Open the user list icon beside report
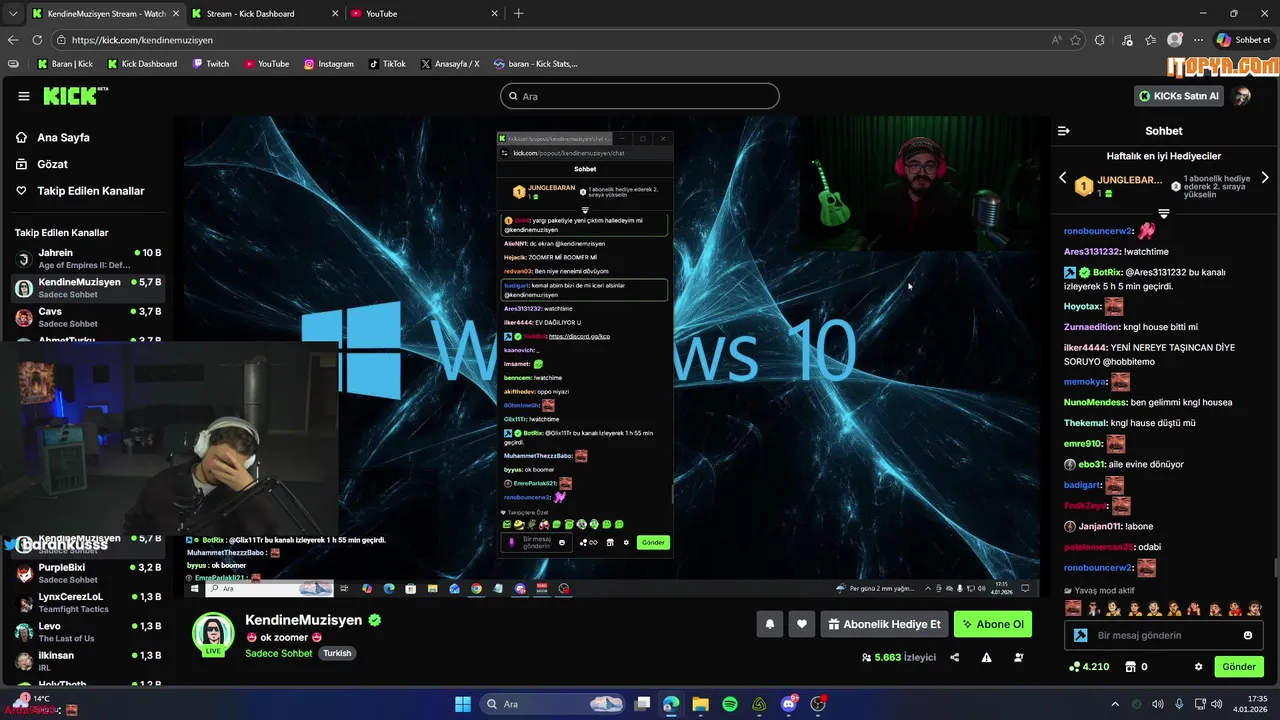This screenshot has height=720, width=1280. pyautogui.click(x=1019, y=658)
